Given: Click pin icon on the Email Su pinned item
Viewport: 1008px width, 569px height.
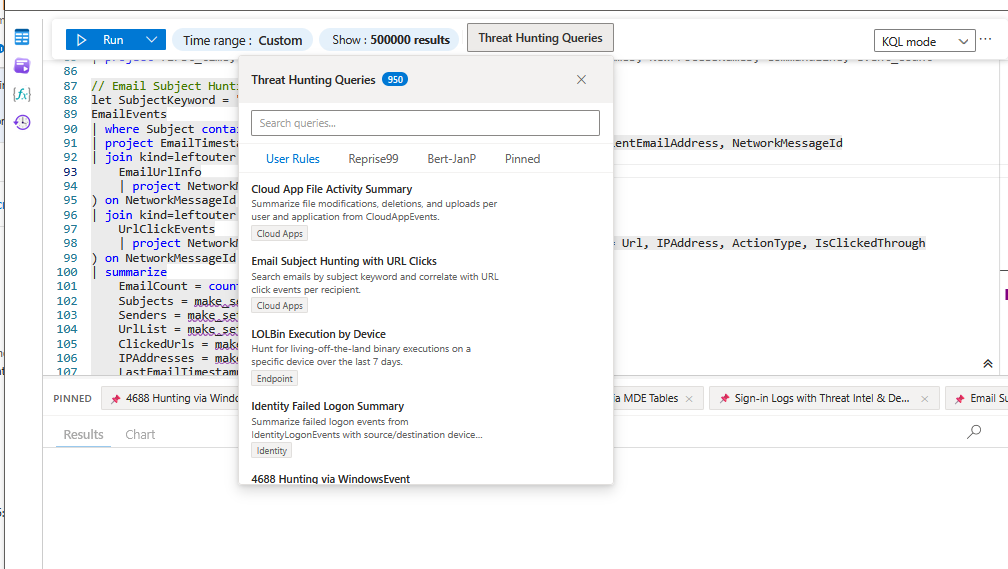Looking at the screenshot, I should (x=960, y=399).
